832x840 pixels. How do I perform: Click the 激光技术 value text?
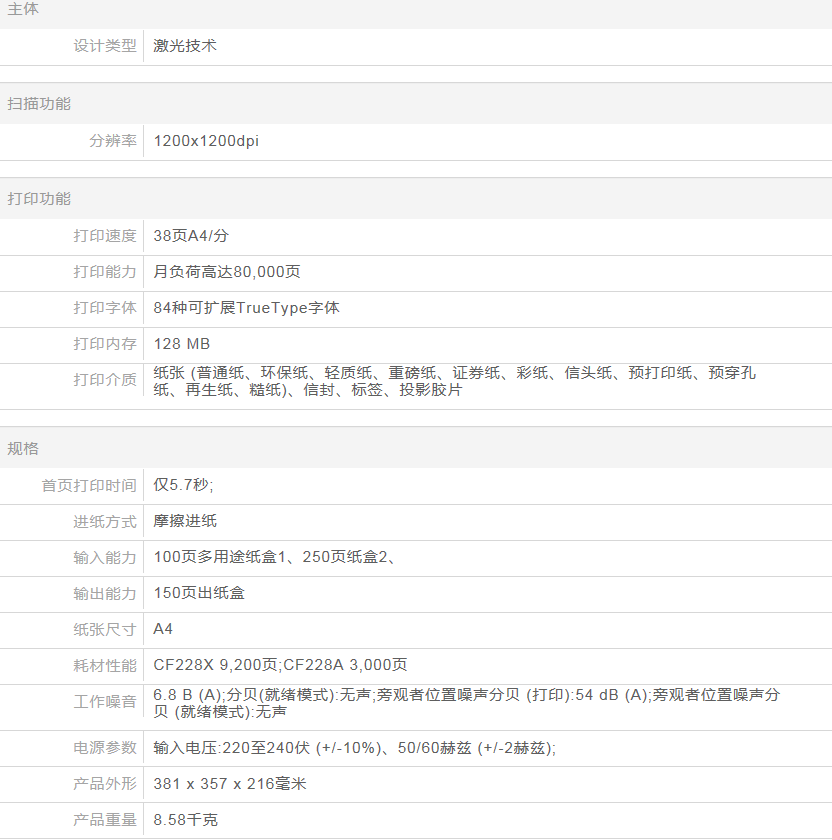coord(185,46)
